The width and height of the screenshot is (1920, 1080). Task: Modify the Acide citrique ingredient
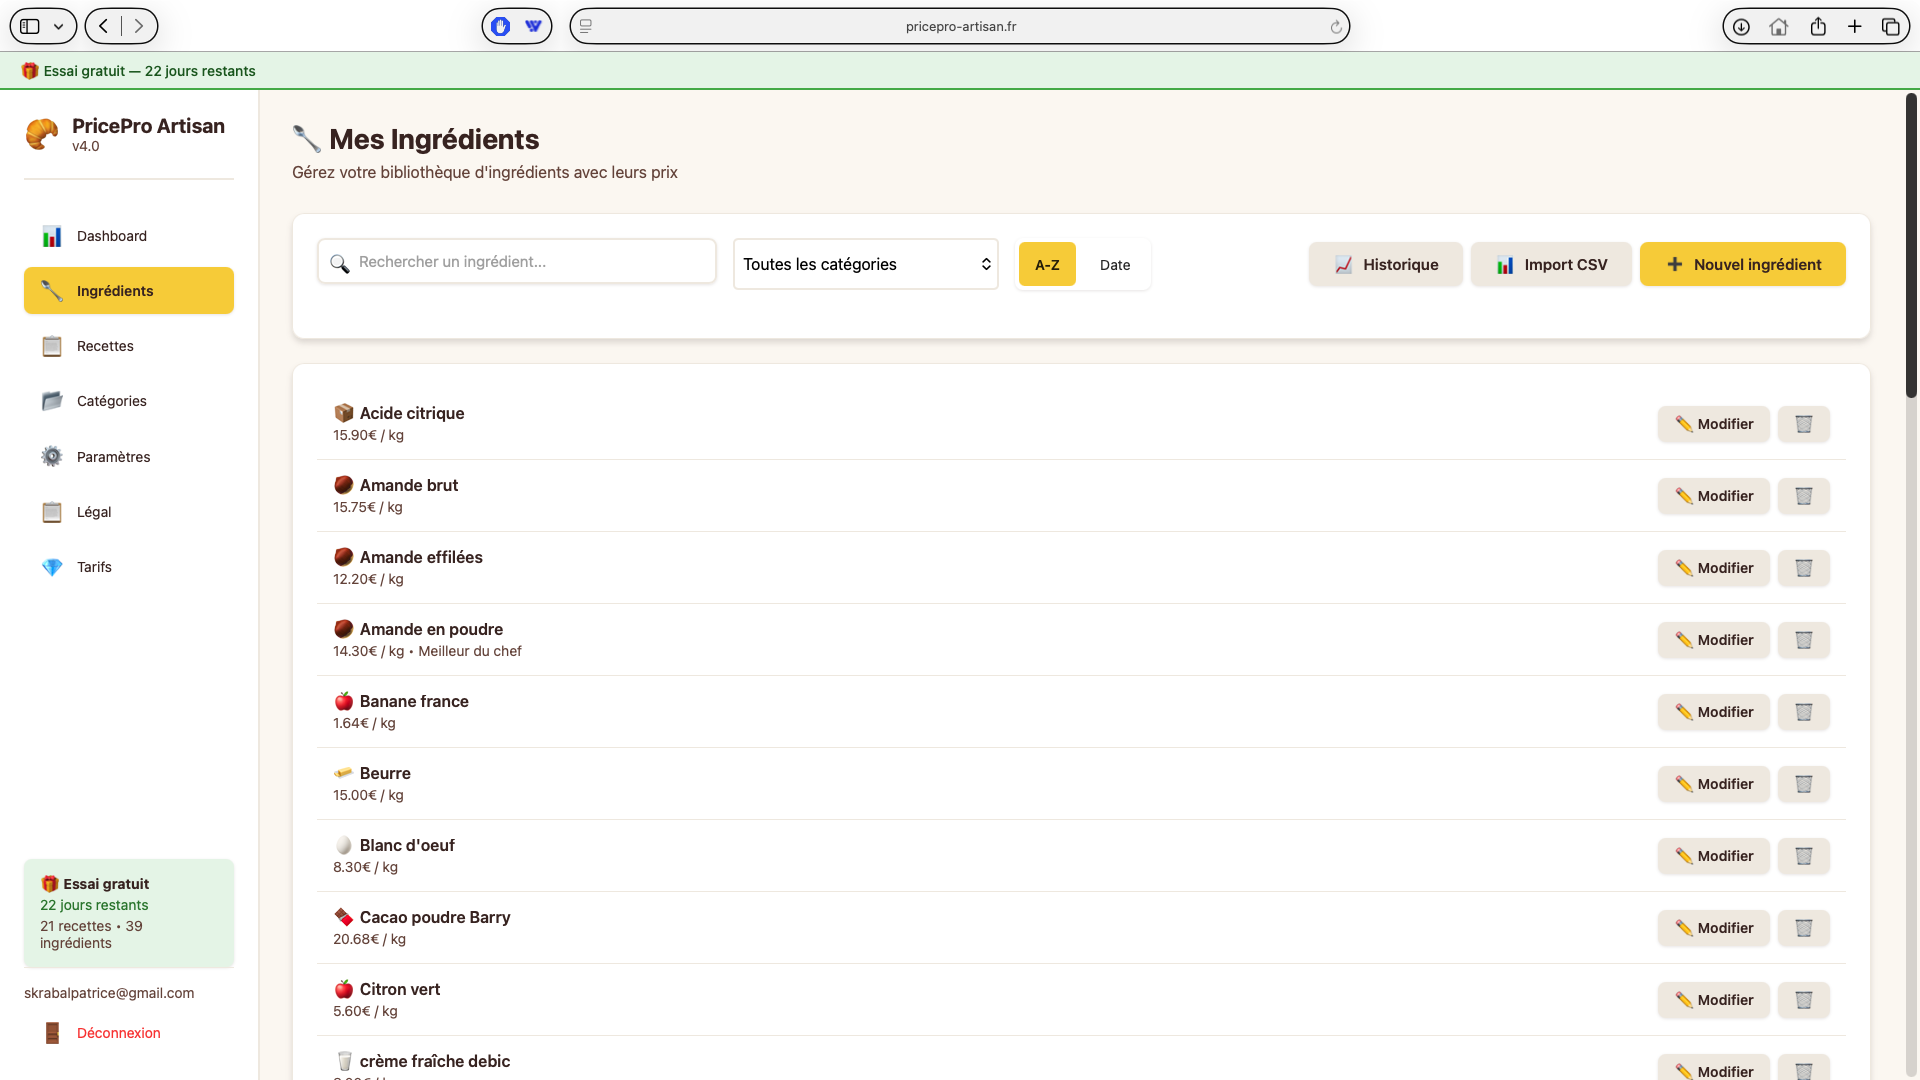(x=1713, y=424)
